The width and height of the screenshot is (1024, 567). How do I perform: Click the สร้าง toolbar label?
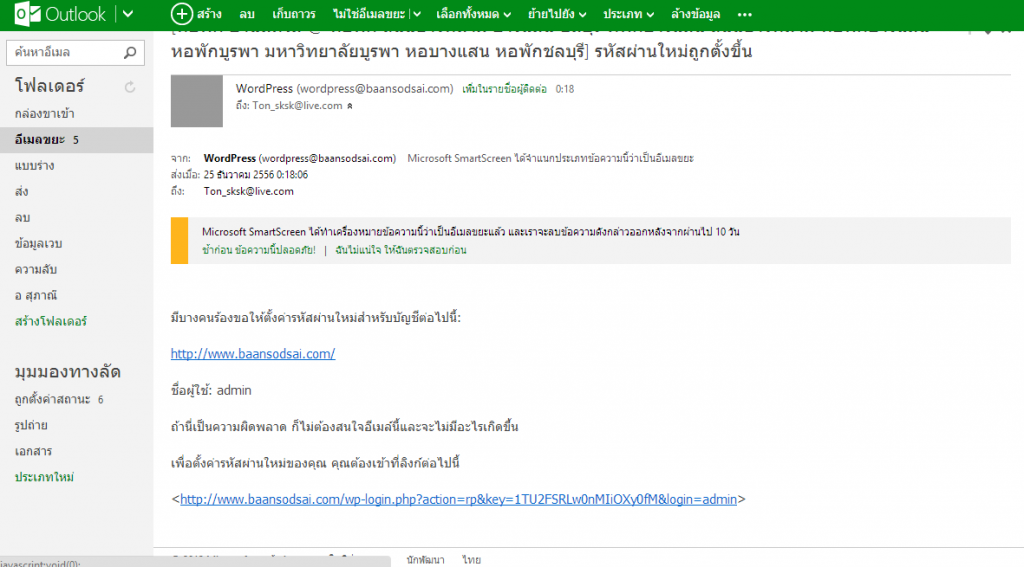coord(209,14)
